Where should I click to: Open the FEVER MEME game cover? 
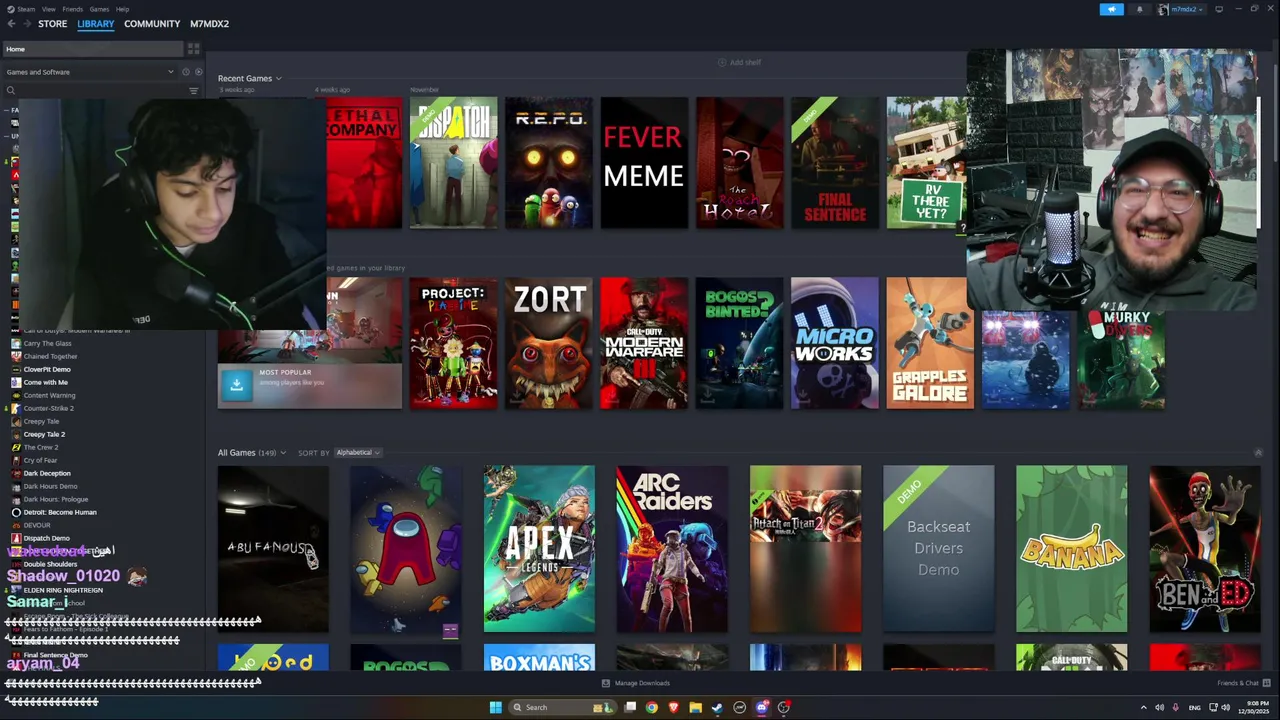click(644, 163)
